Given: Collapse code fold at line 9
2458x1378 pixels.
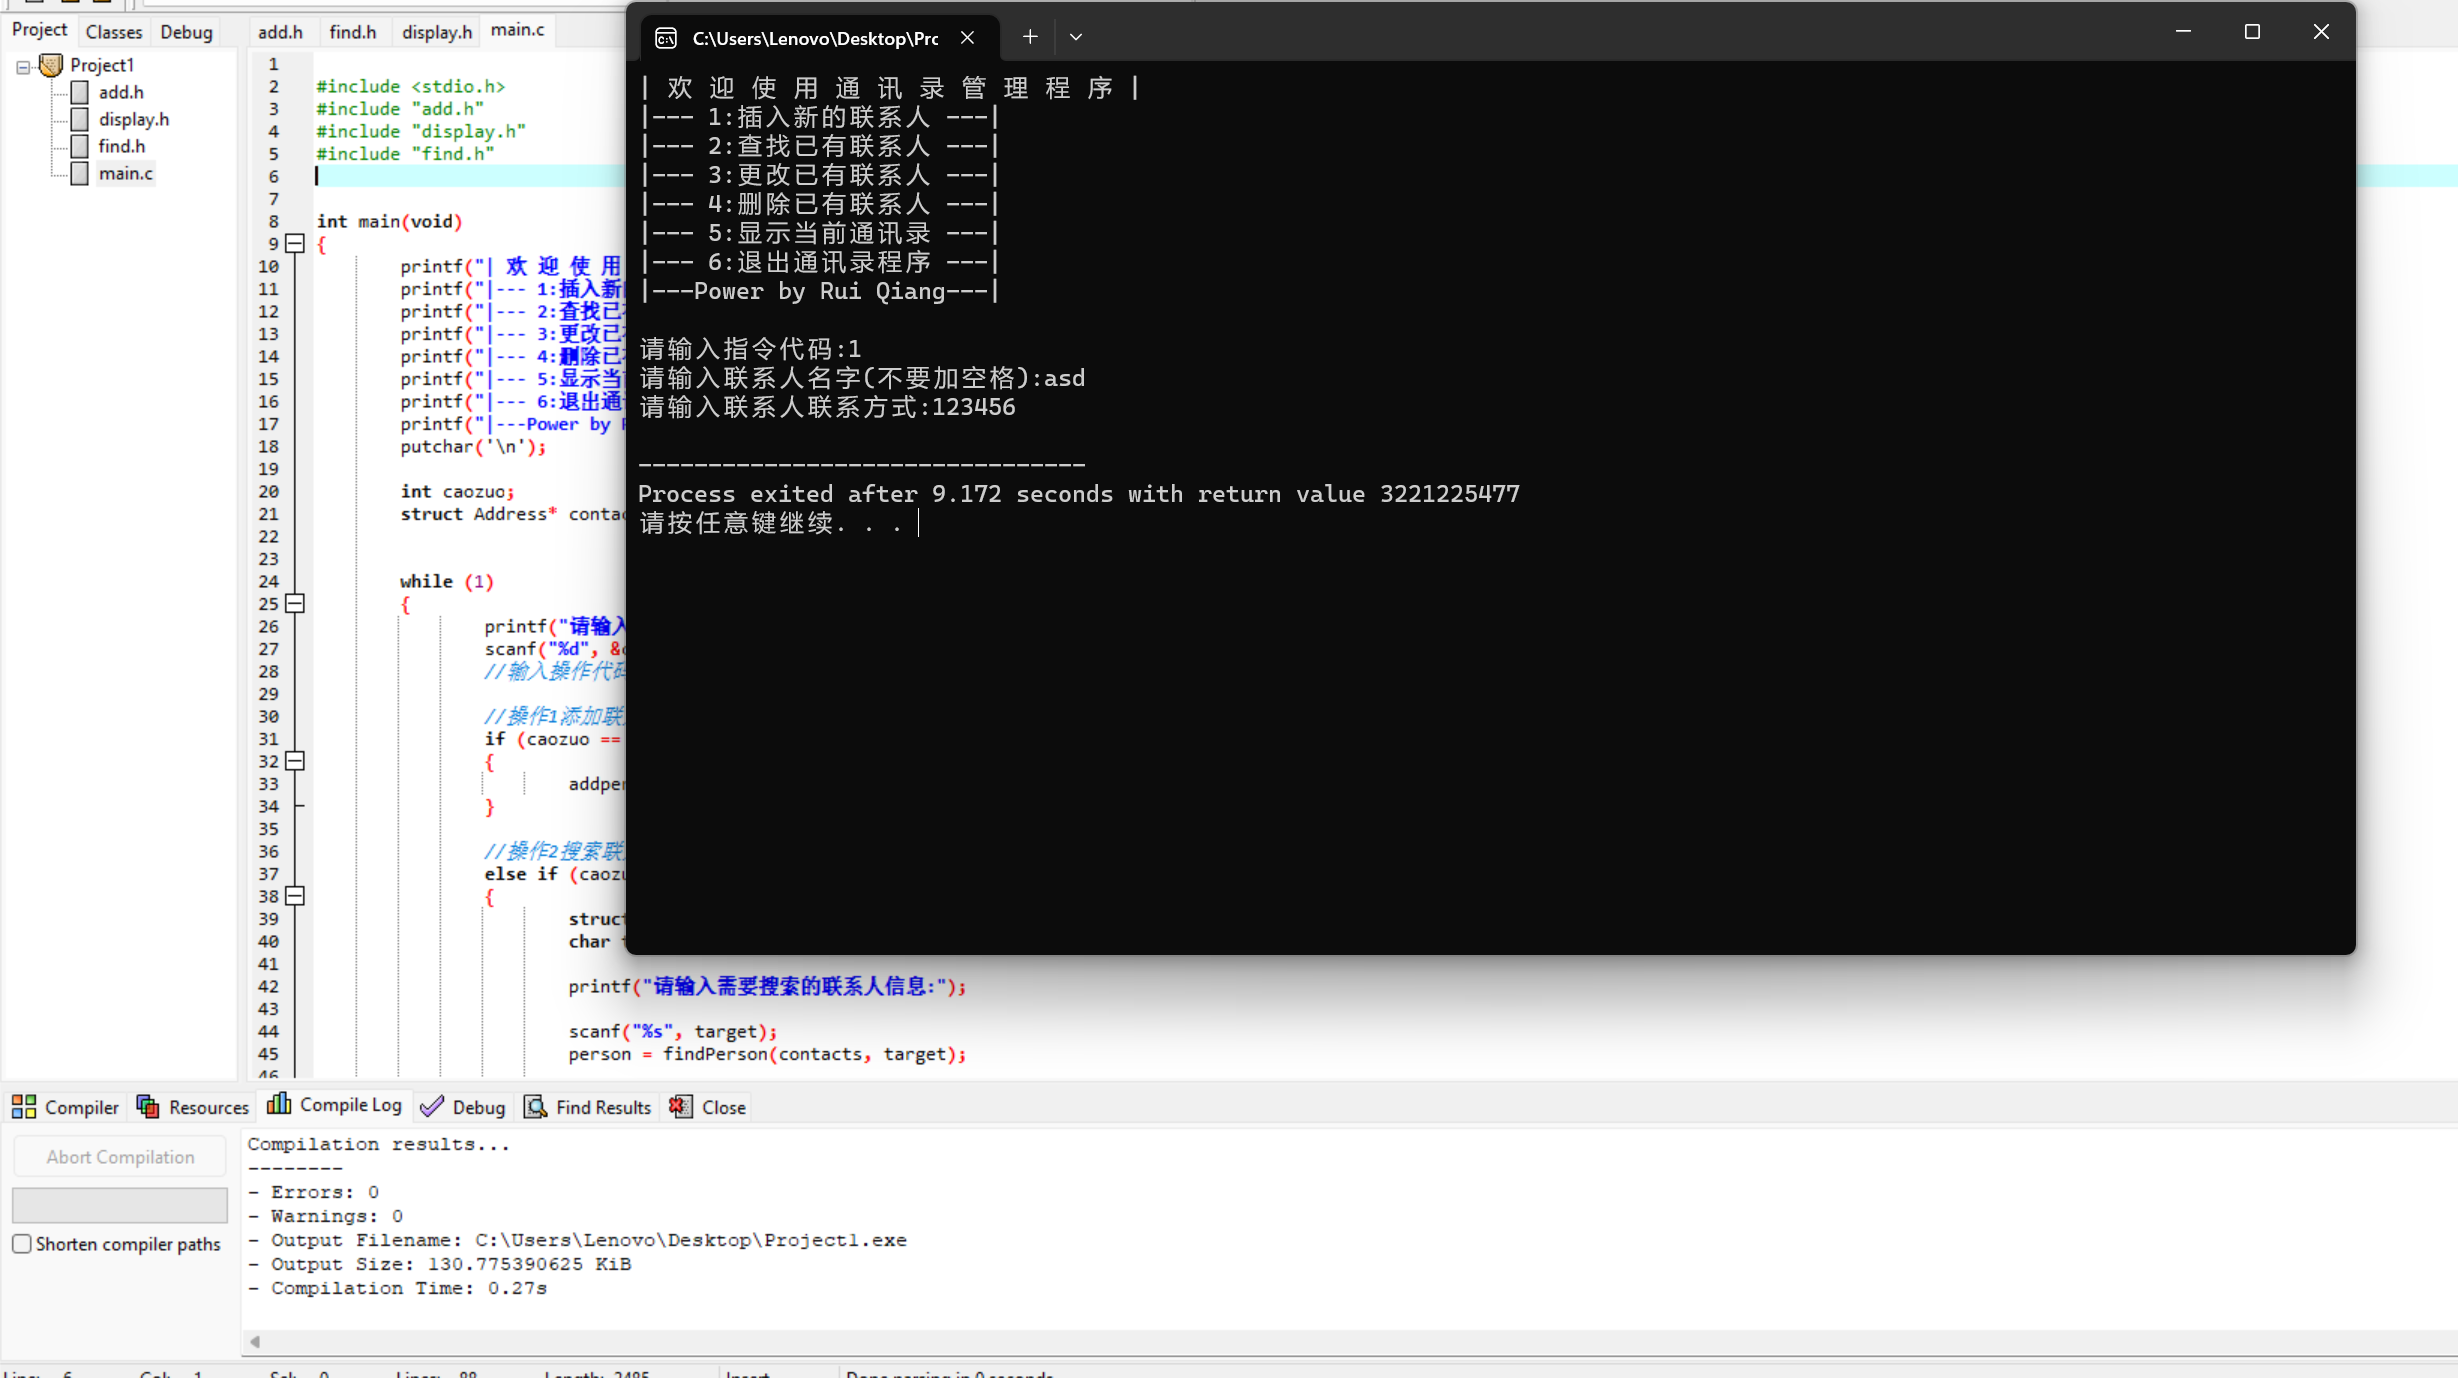Looking at the screenshot, I should (x=295, y=243).
